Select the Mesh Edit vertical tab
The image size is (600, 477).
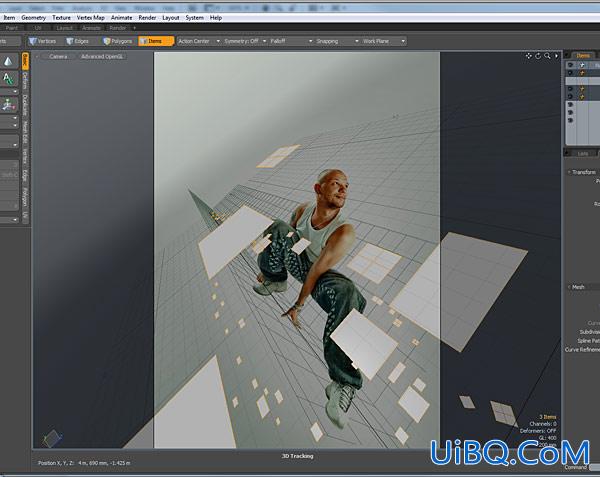coord(25,132)
